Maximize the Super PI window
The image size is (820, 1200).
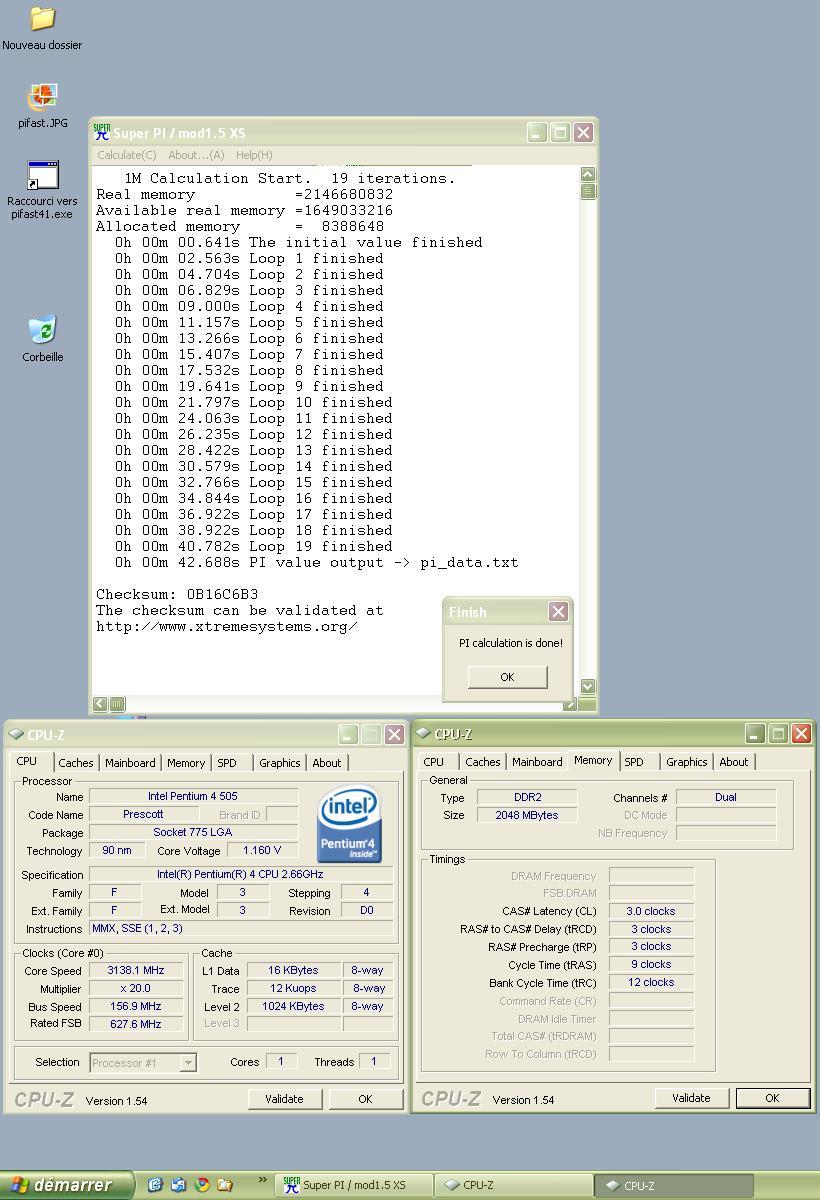[x=560, y=132]
